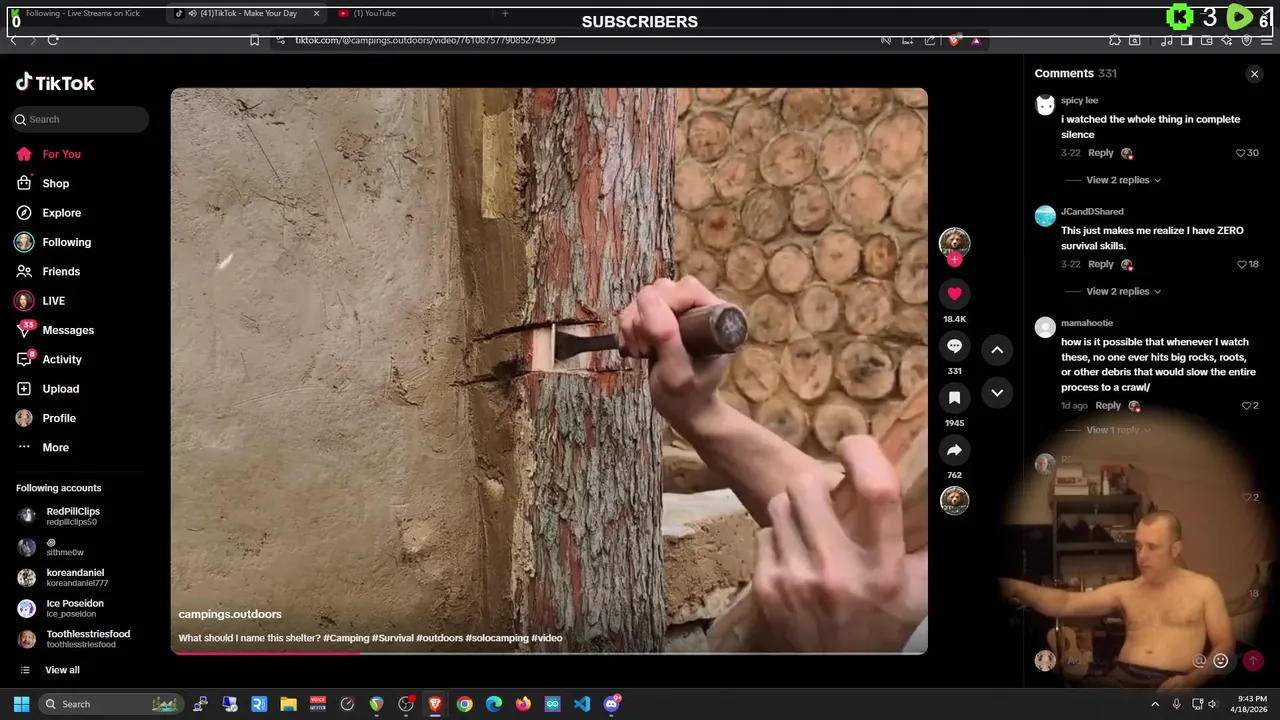Open Google Chrome from taskbar
1280x720 pixels.
(x=464, y=704)
